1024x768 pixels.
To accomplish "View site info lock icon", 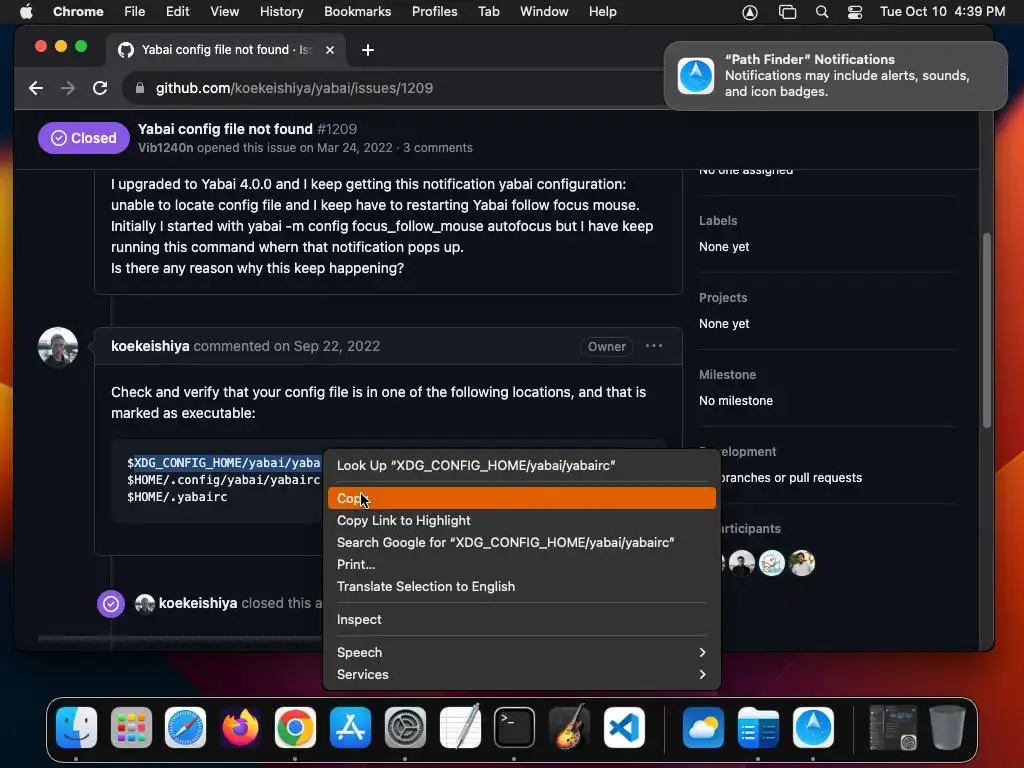I will pyautogui.click(x=139, y=88).
